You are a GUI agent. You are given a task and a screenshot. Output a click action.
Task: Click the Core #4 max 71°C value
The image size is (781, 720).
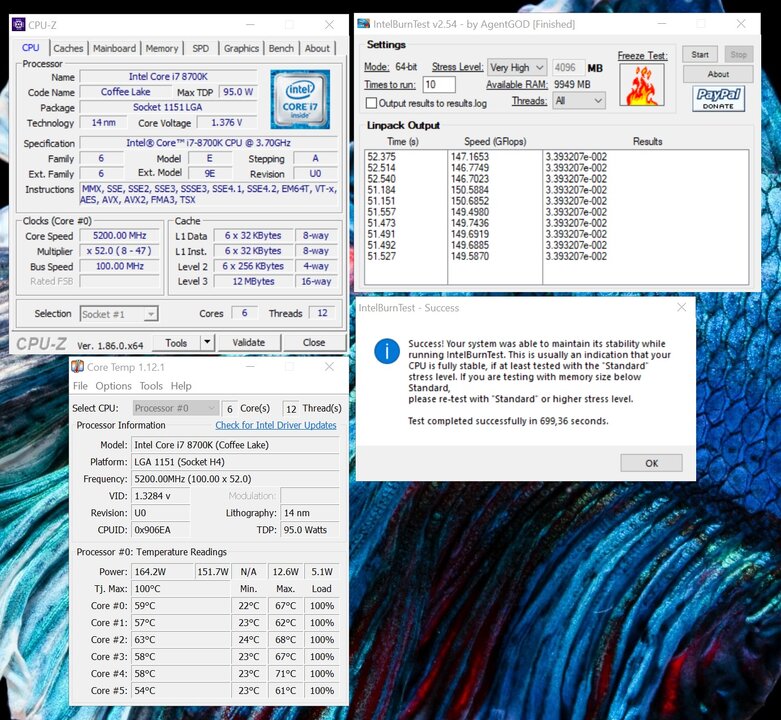click(285, 673)
